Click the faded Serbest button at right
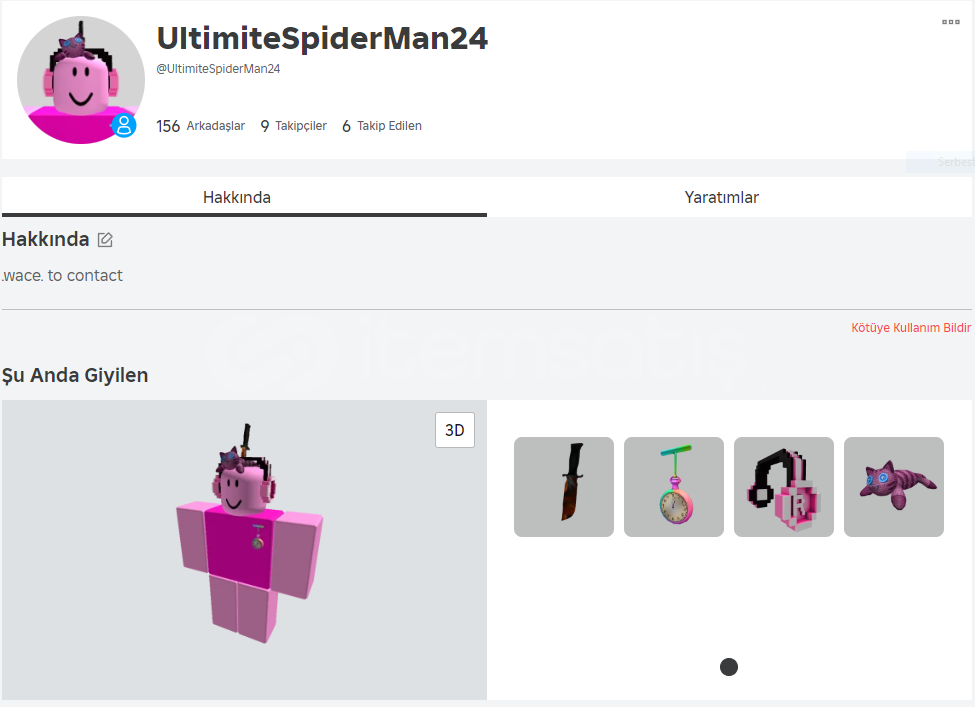This screenshot has width=975, height=707. coord(941,162)
